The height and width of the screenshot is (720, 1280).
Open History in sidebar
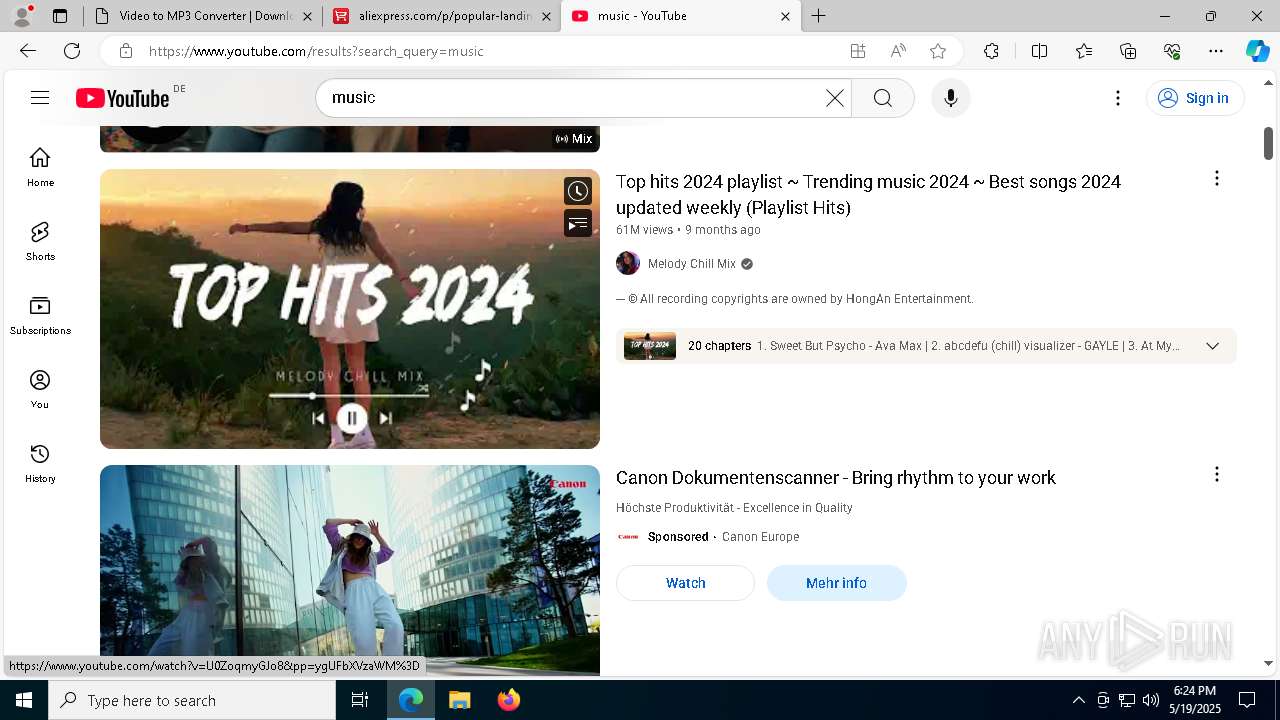pos(40,463)
